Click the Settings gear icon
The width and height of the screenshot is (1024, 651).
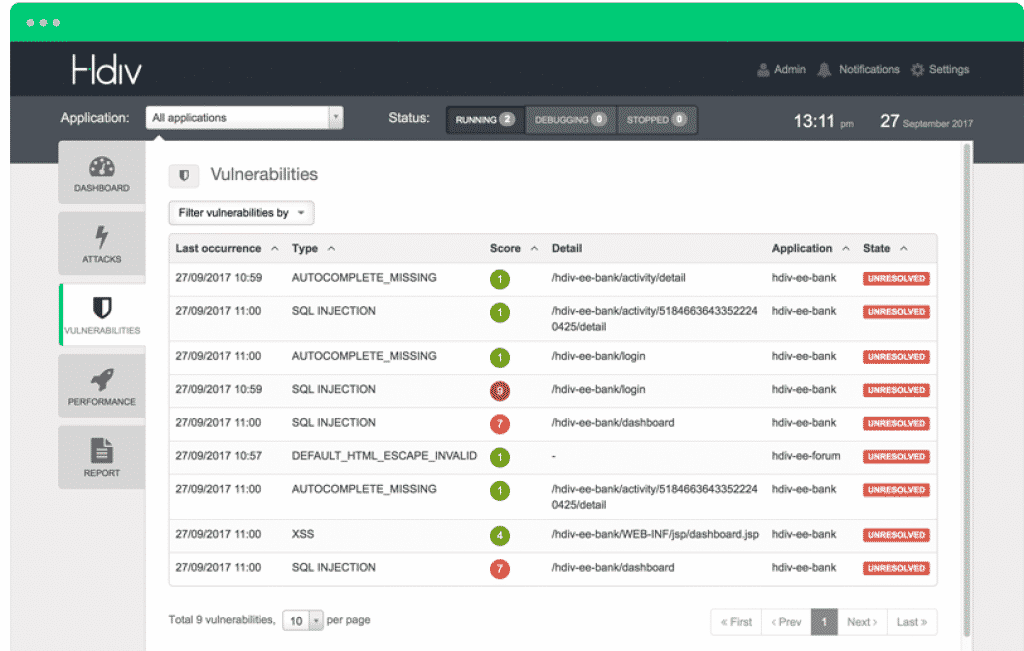(x=918, y=70)
